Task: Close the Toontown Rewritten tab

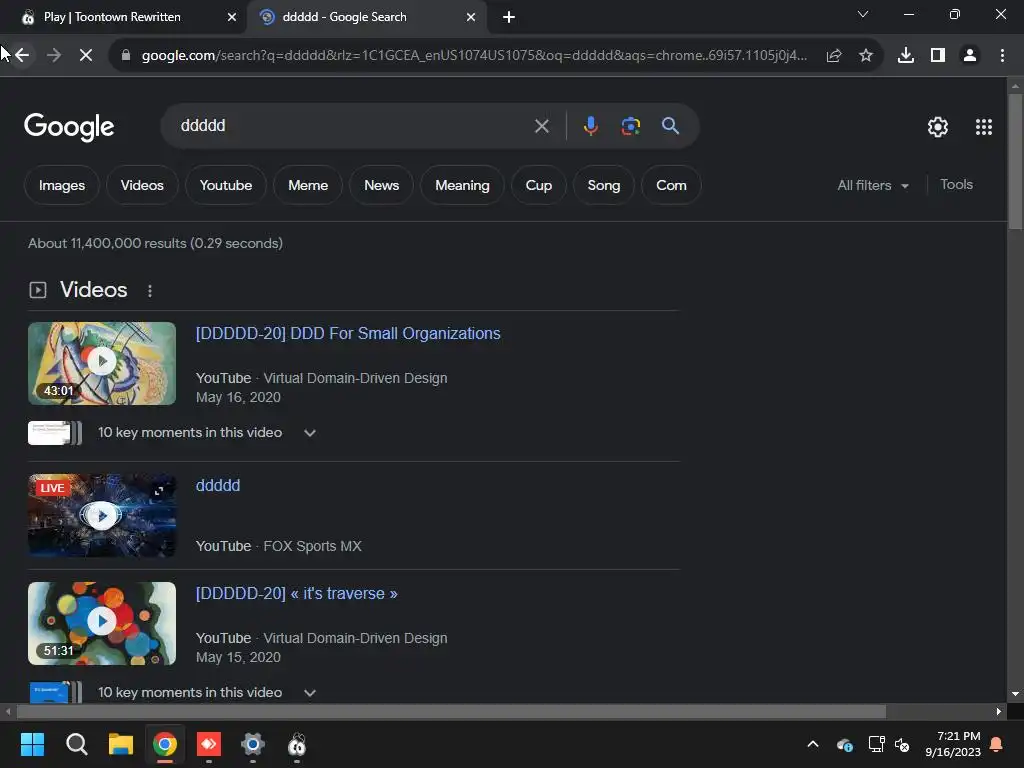Action: 232,17
